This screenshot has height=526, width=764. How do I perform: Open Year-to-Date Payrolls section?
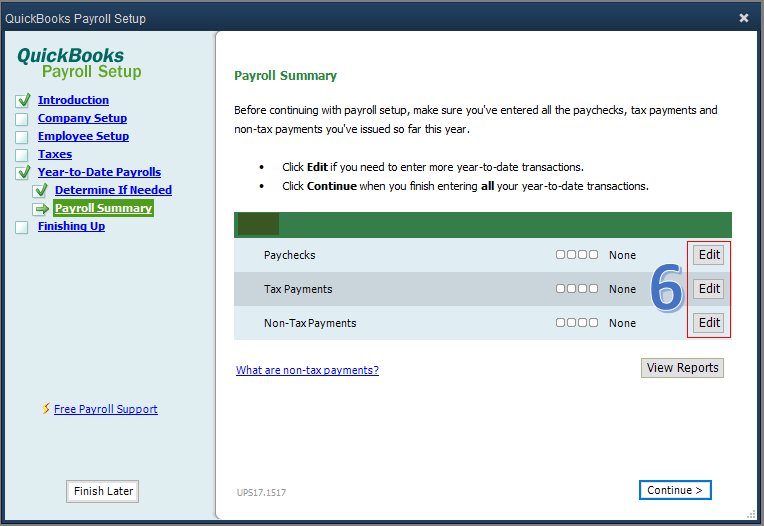tap(99, 172)
